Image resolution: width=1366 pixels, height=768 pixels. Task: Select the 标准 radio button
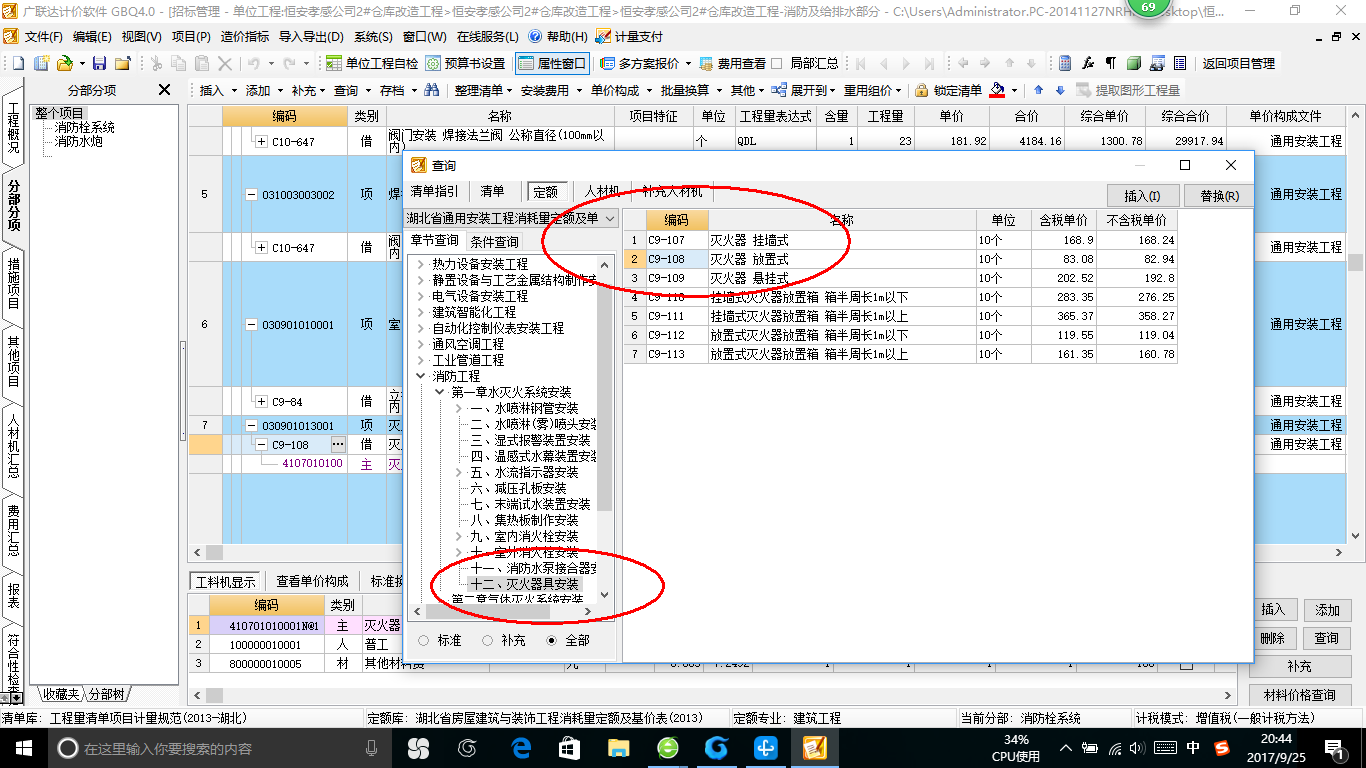click(x=424, y=640)
